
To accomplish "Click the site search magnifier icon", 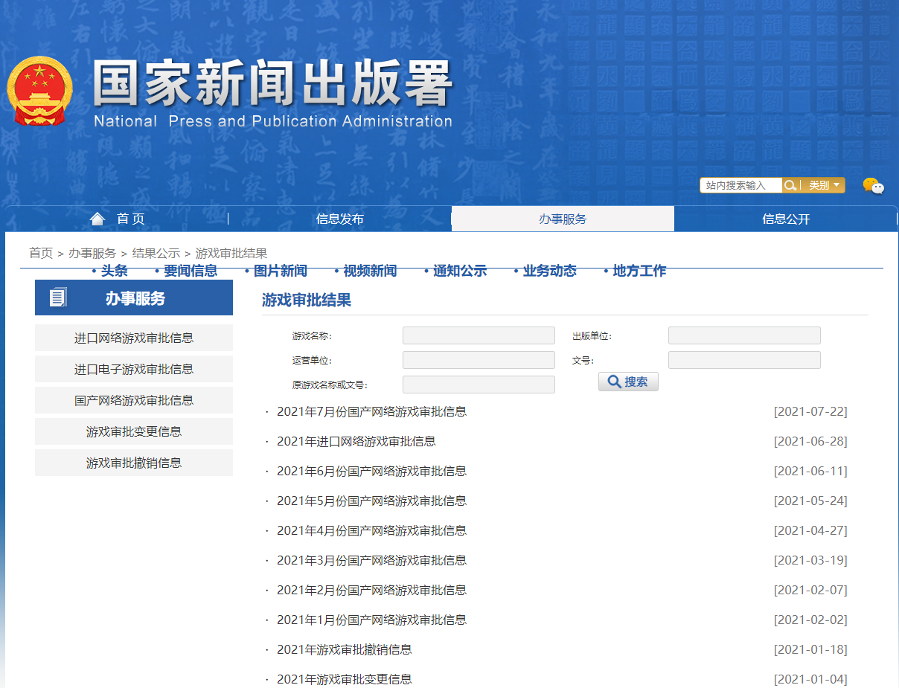I will [x=791, y=186].
